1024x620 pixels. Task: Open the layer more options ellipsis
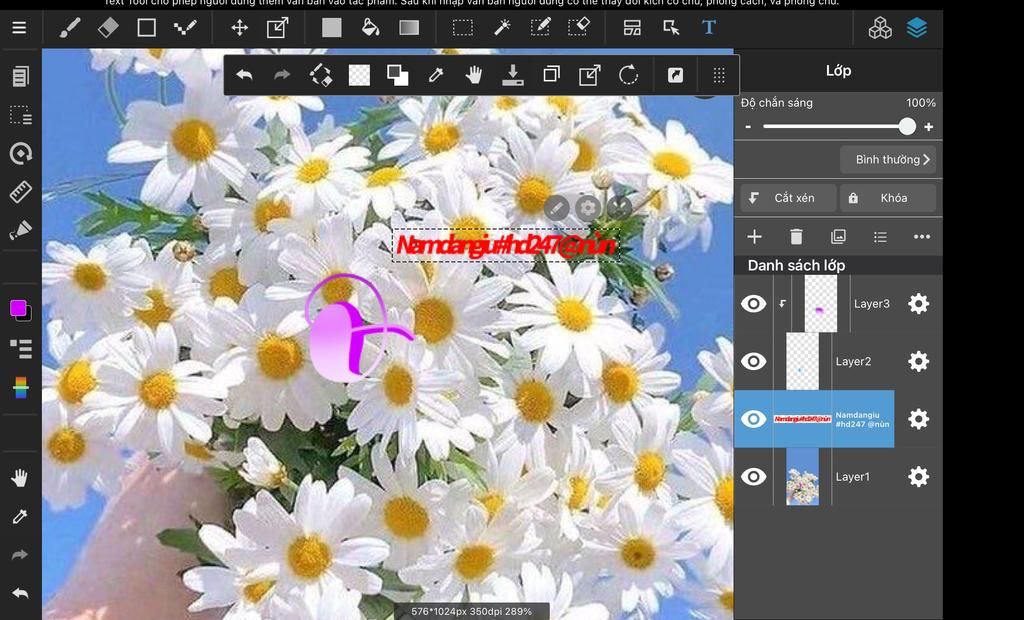coord(922,237)
